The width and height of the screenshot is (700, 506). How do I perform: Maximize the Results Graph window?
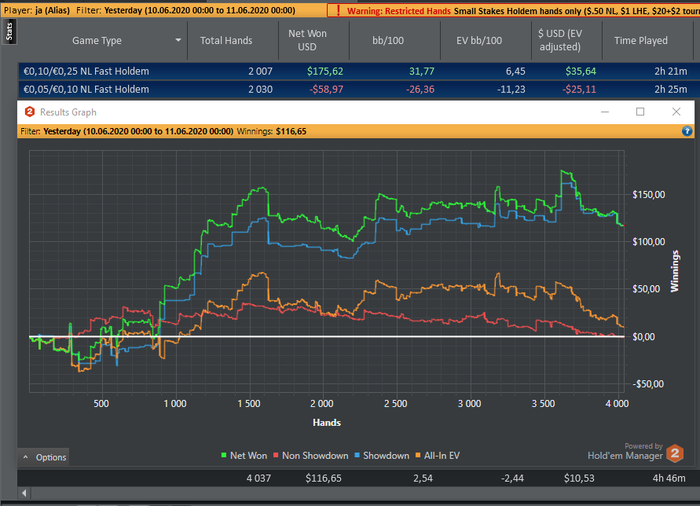pyautogui.click(x=640, y=112)
